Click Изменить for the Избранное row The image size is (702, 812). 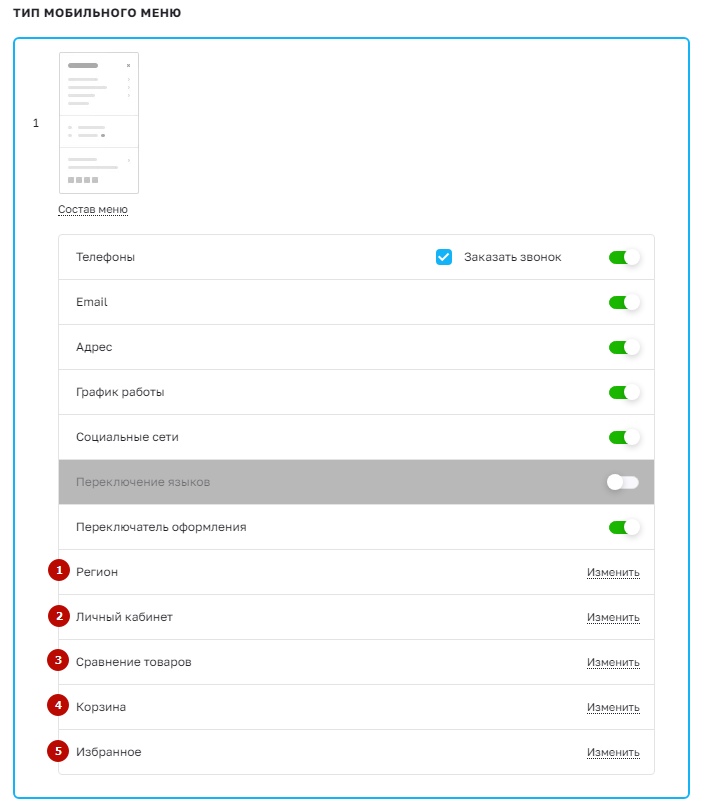[613, 752]
